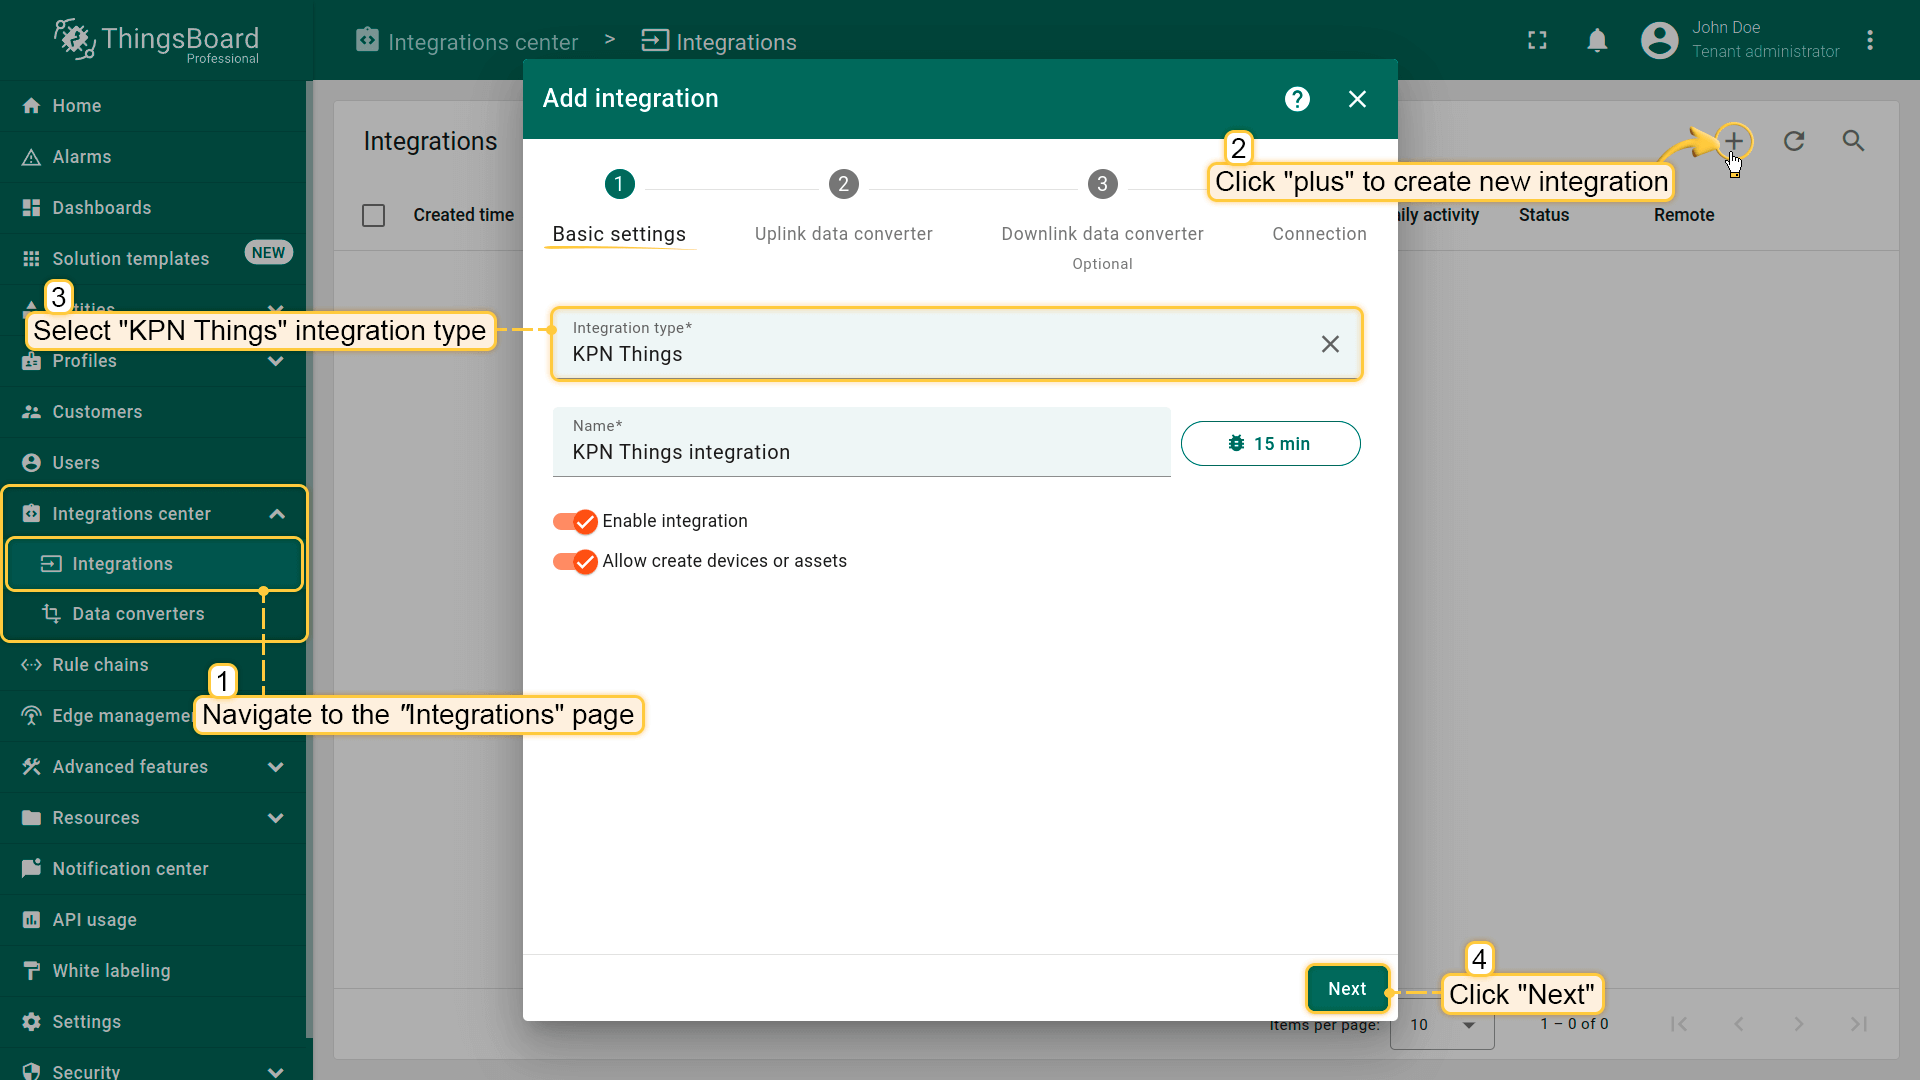Image resolution: width=1920 pixels, height=1080 pixels.
Task: Toggle Allow create devices or assets
Action: click(575, 561)
